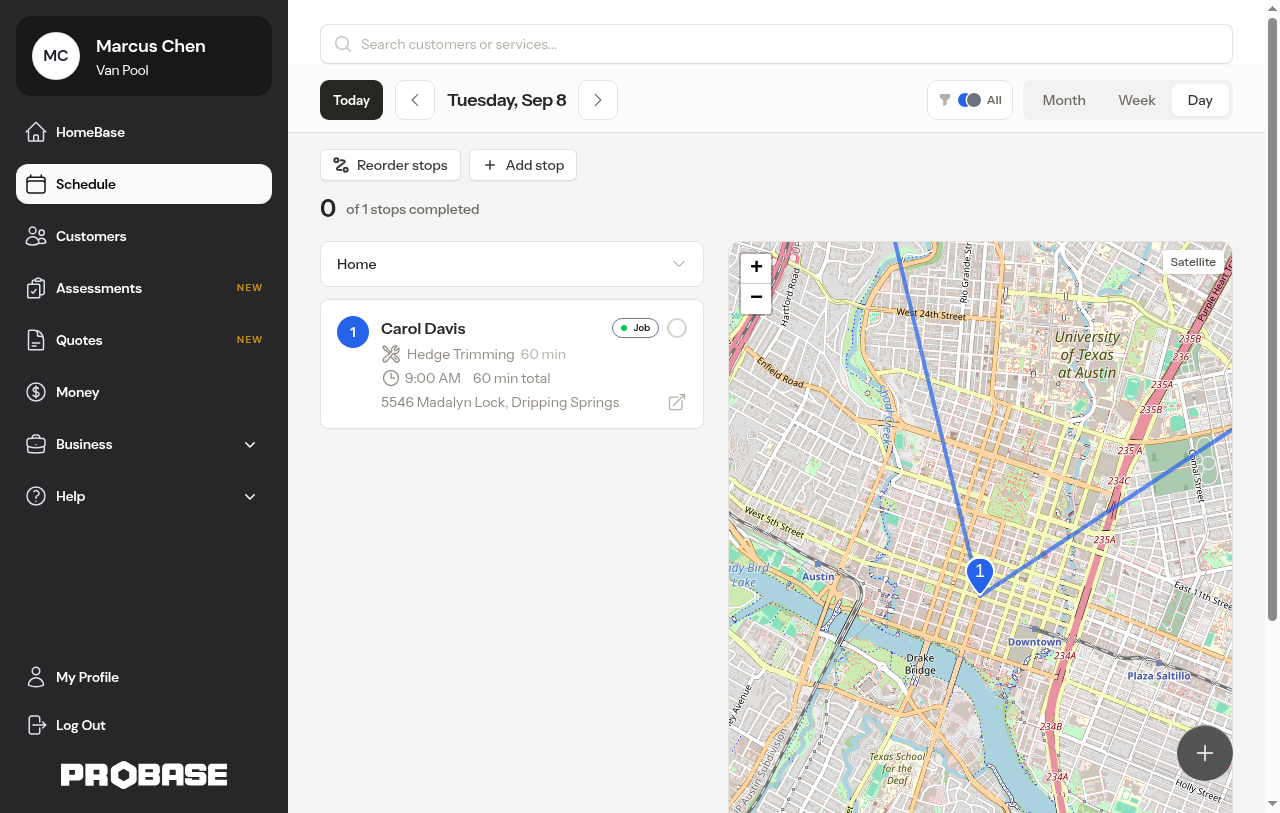Go to the Customers section
This screenshot has height=813, width=1280.
[144, 236]
